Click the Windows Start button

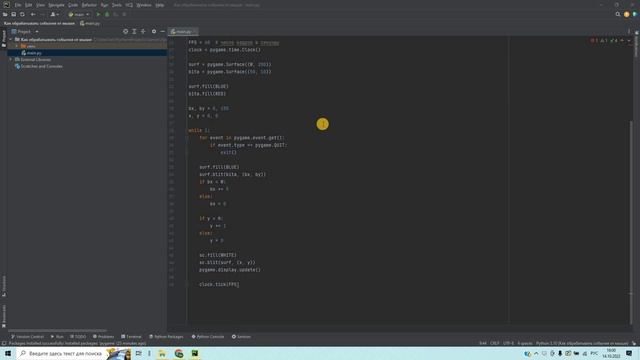(8, 353)
